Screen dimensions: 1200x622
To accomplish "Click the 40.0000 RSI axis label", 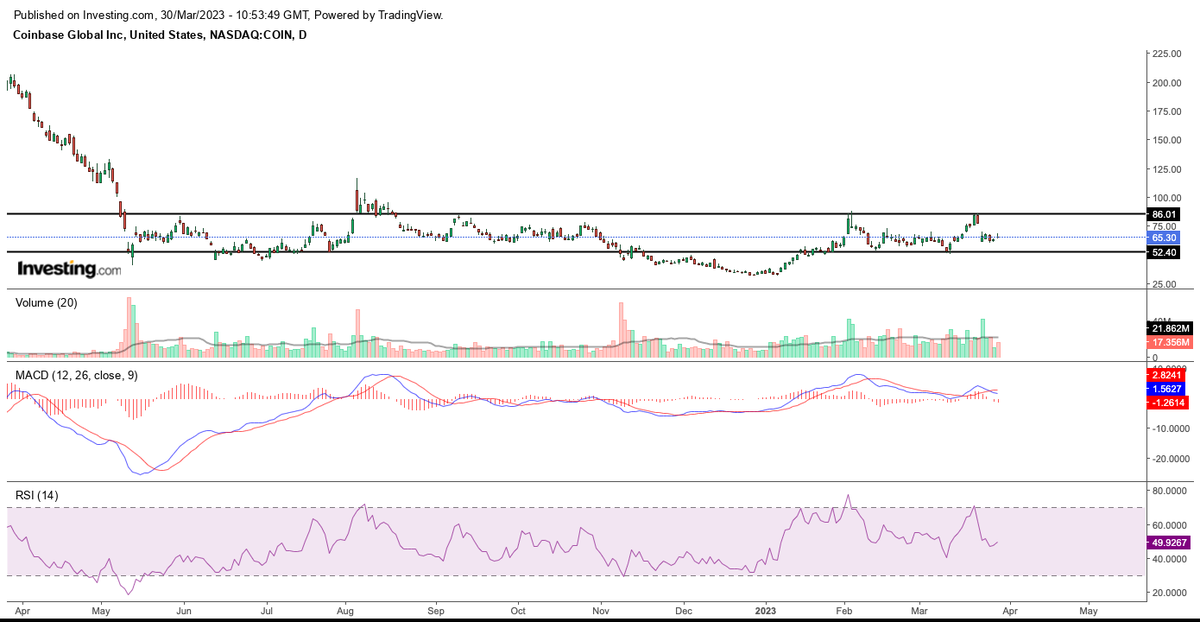I will pos(1171,559).
